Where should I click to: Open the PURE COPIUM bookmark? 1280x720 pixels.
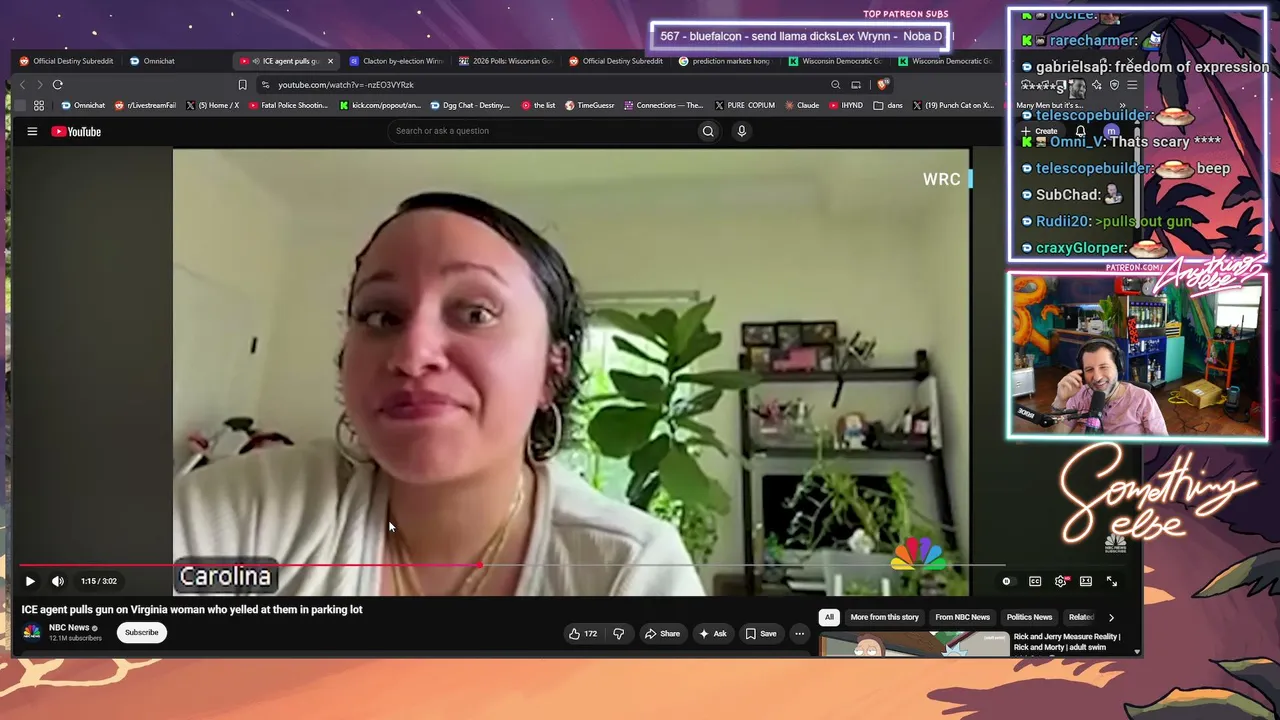[x=745, y=105]
